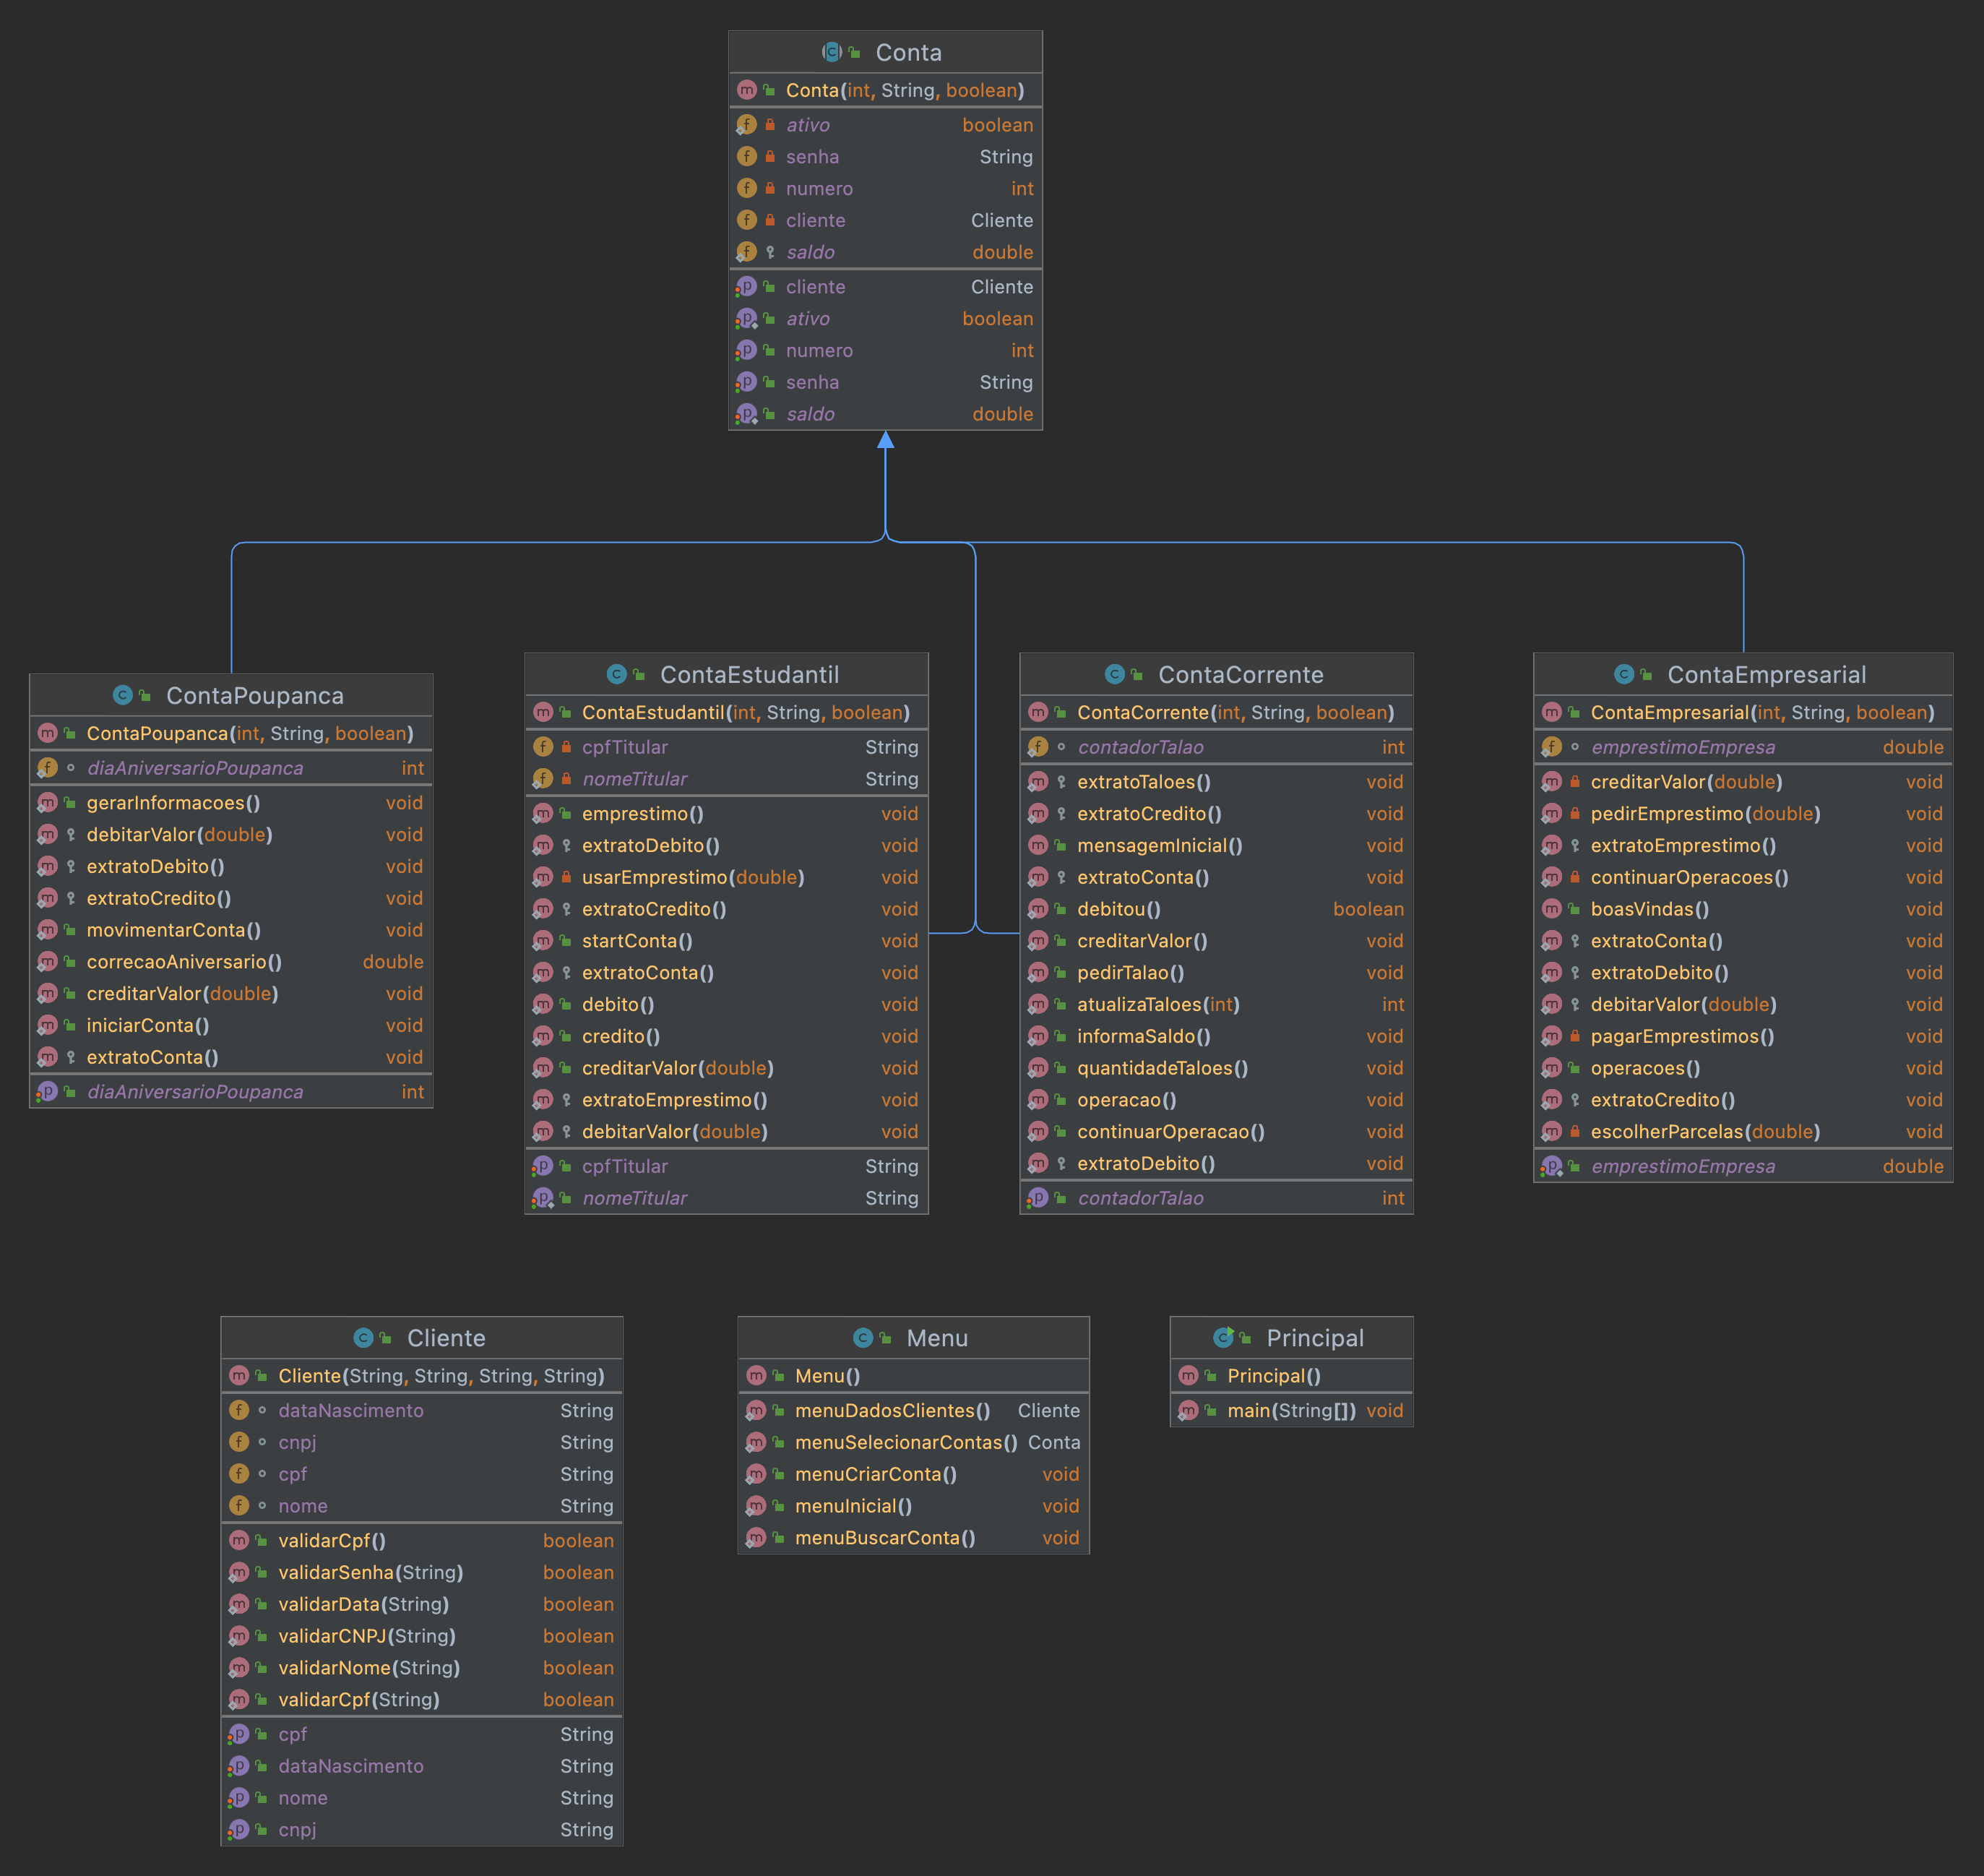This screenshot has height=1876, width=1984.
Task: Select the Conta constructor row
Action: (904, 90)
